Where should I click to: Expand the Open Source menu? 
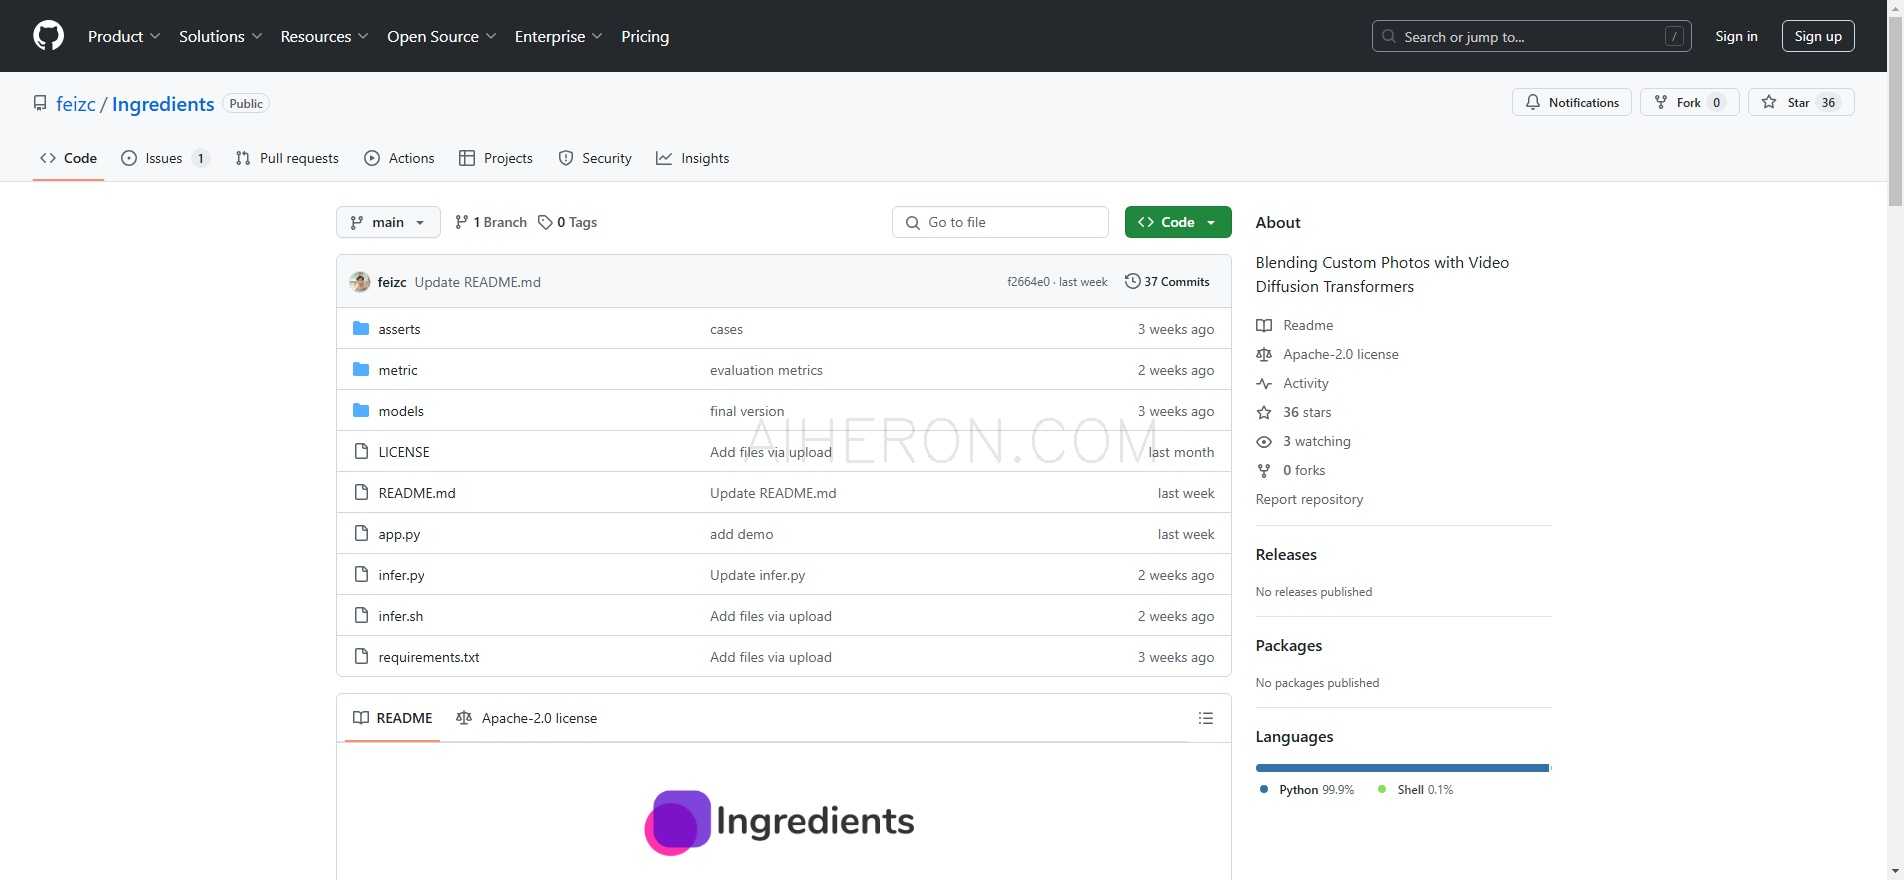(441, 36)
